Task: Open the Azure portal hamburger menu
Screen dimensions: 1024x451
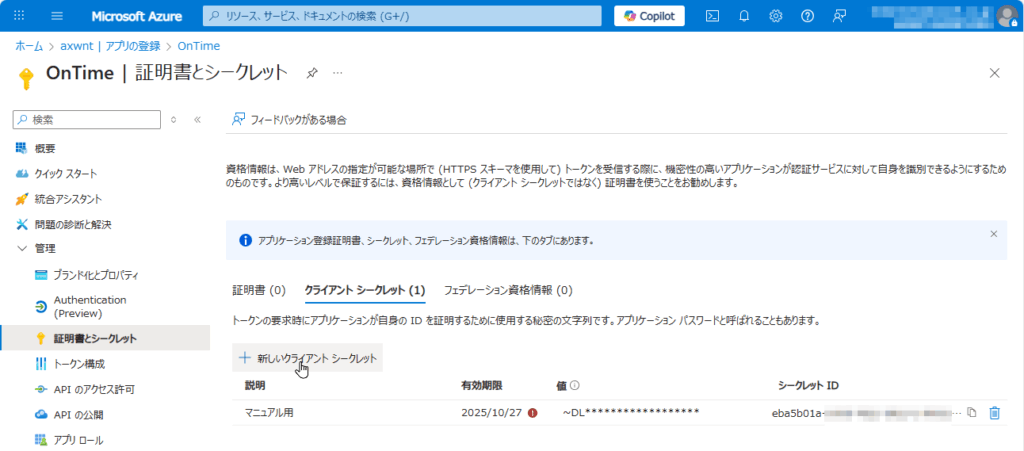Action: coord(56,16)
